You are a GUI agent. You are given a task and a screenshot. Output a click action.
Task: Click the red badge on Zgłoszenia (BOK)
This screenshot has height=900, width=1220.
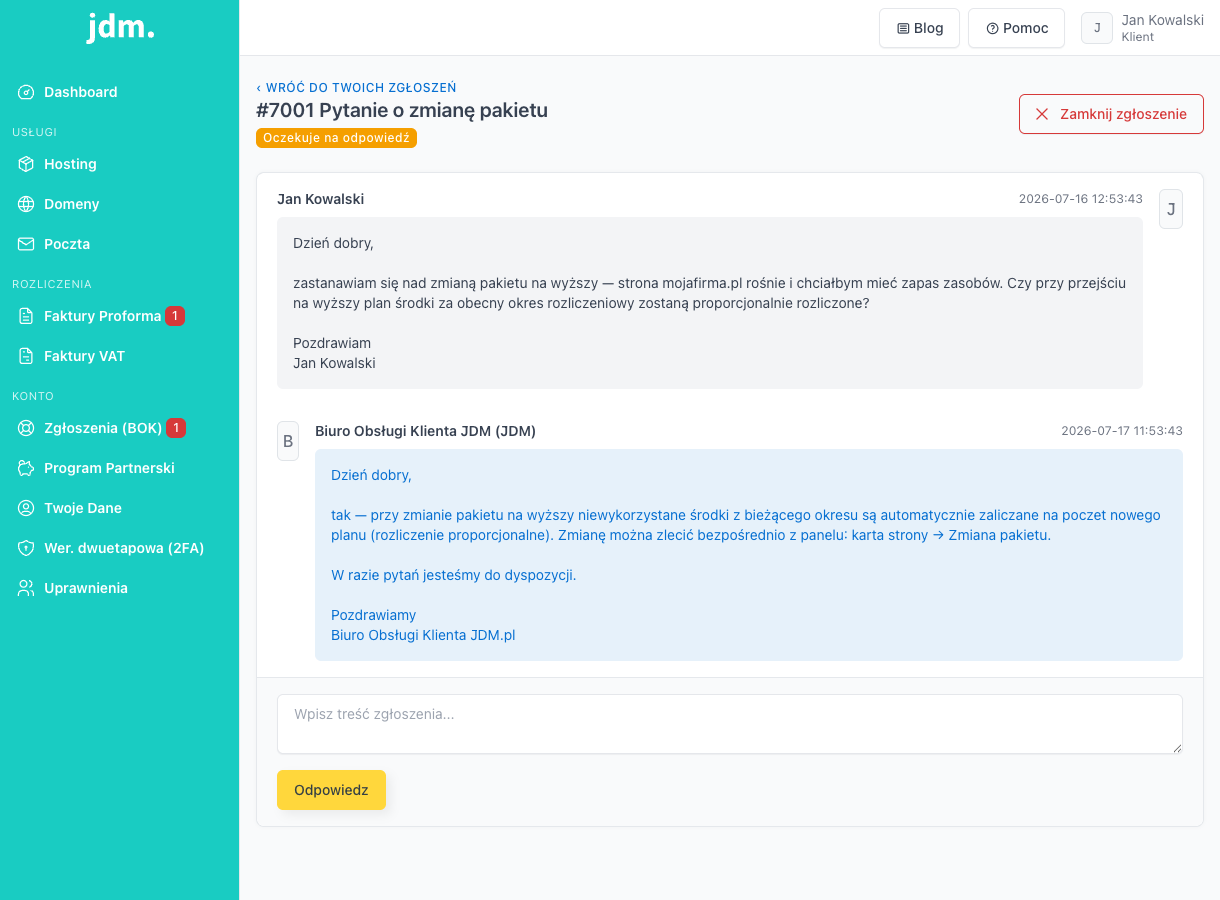click(176, 428)
